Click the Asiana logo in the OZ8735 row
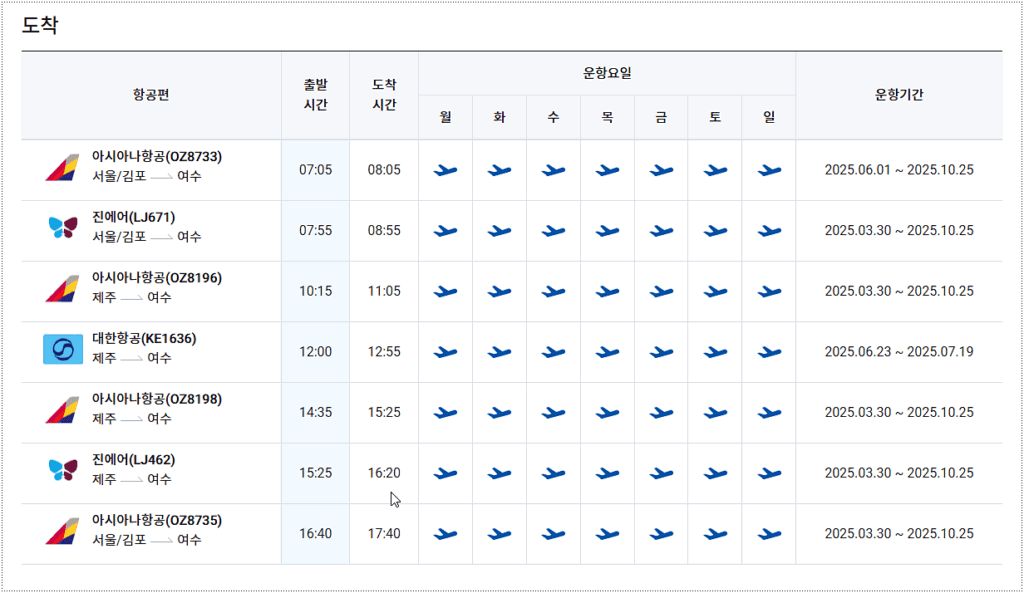 (62, 532)
